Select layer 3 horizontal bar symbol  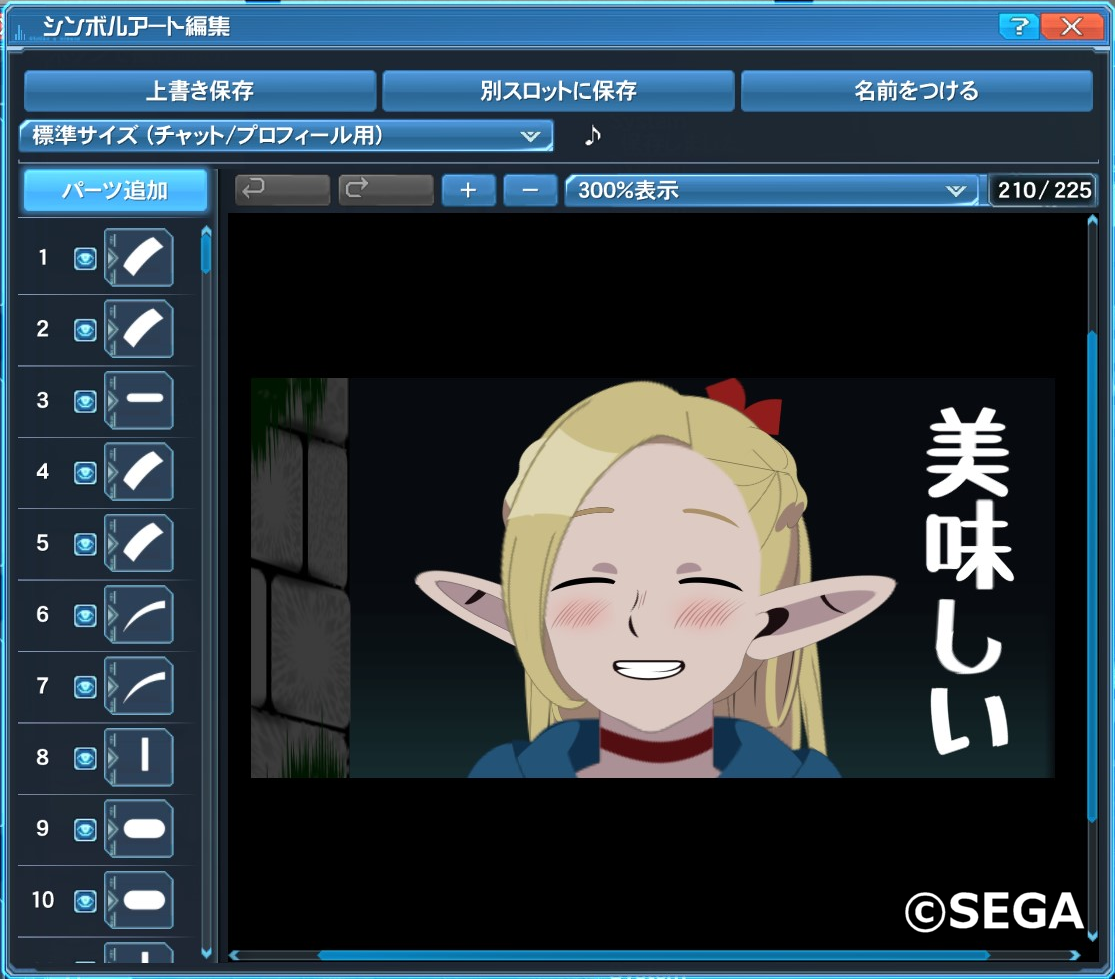tap(139, 400)
